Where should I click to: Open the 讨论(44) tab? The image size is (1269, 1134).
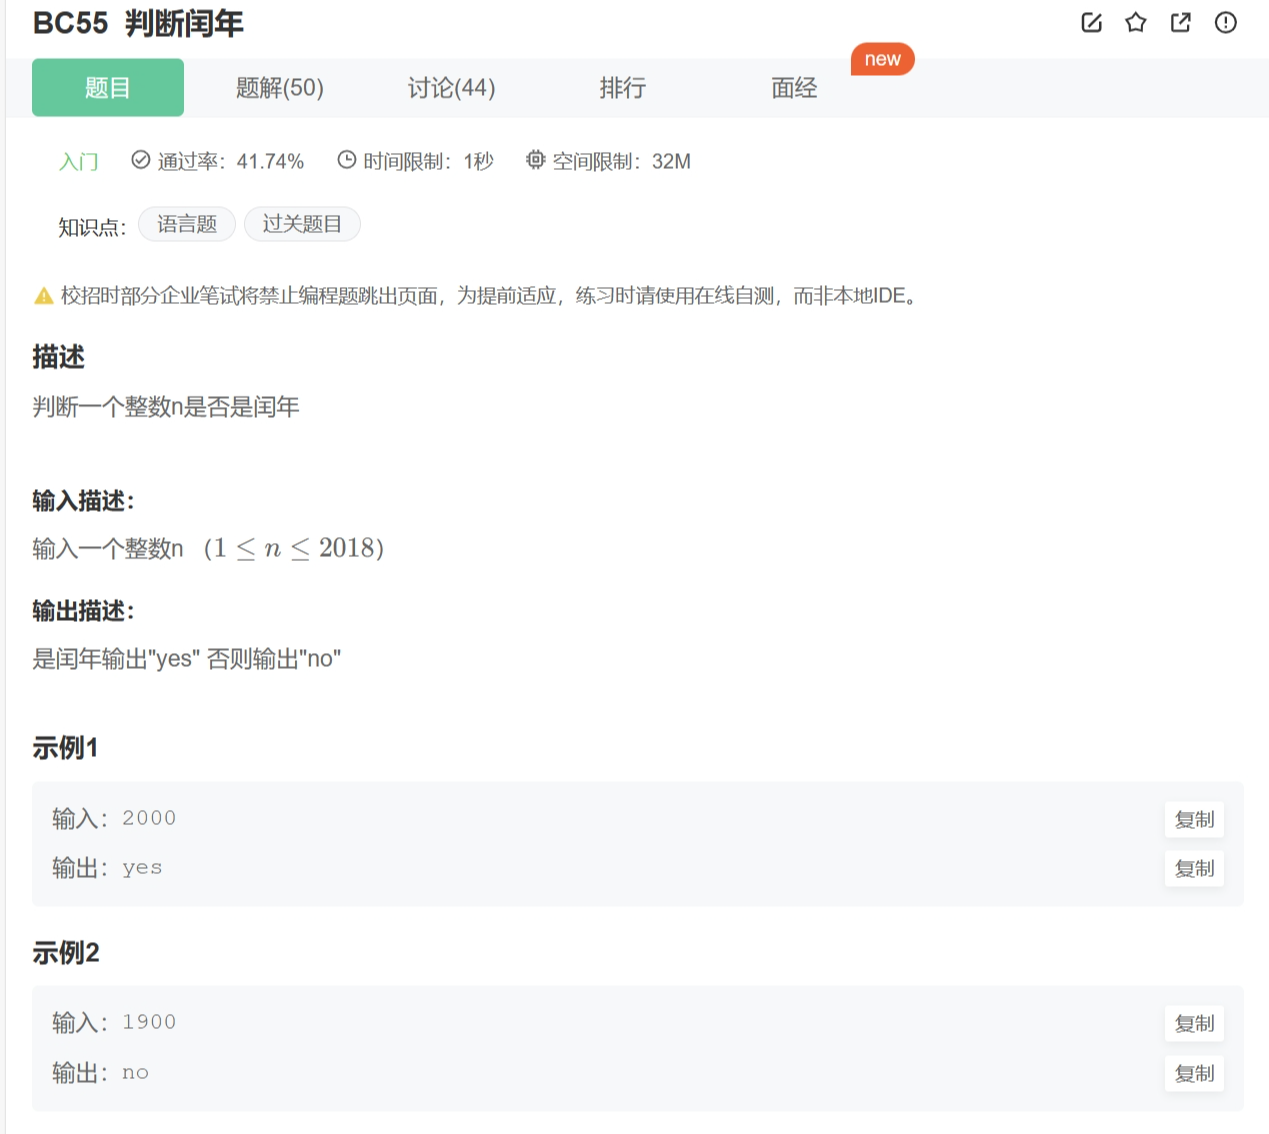point(451,88)
